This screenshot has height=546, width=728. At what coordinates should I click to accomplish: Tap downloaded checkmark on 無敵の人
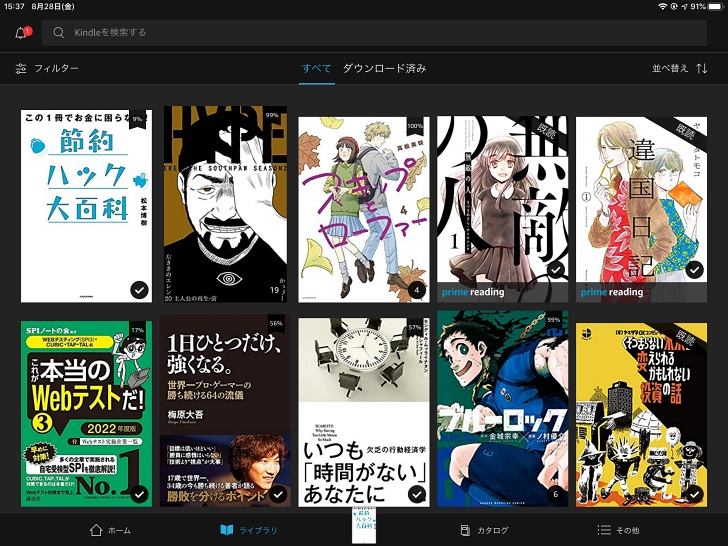tap(555, 270)
